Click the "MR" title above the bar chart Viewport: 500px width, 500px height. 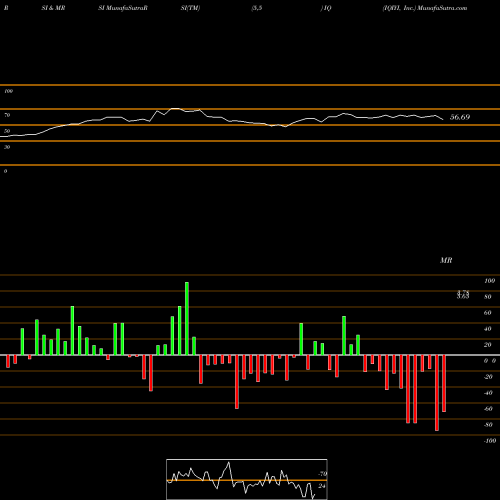(446, 260)
